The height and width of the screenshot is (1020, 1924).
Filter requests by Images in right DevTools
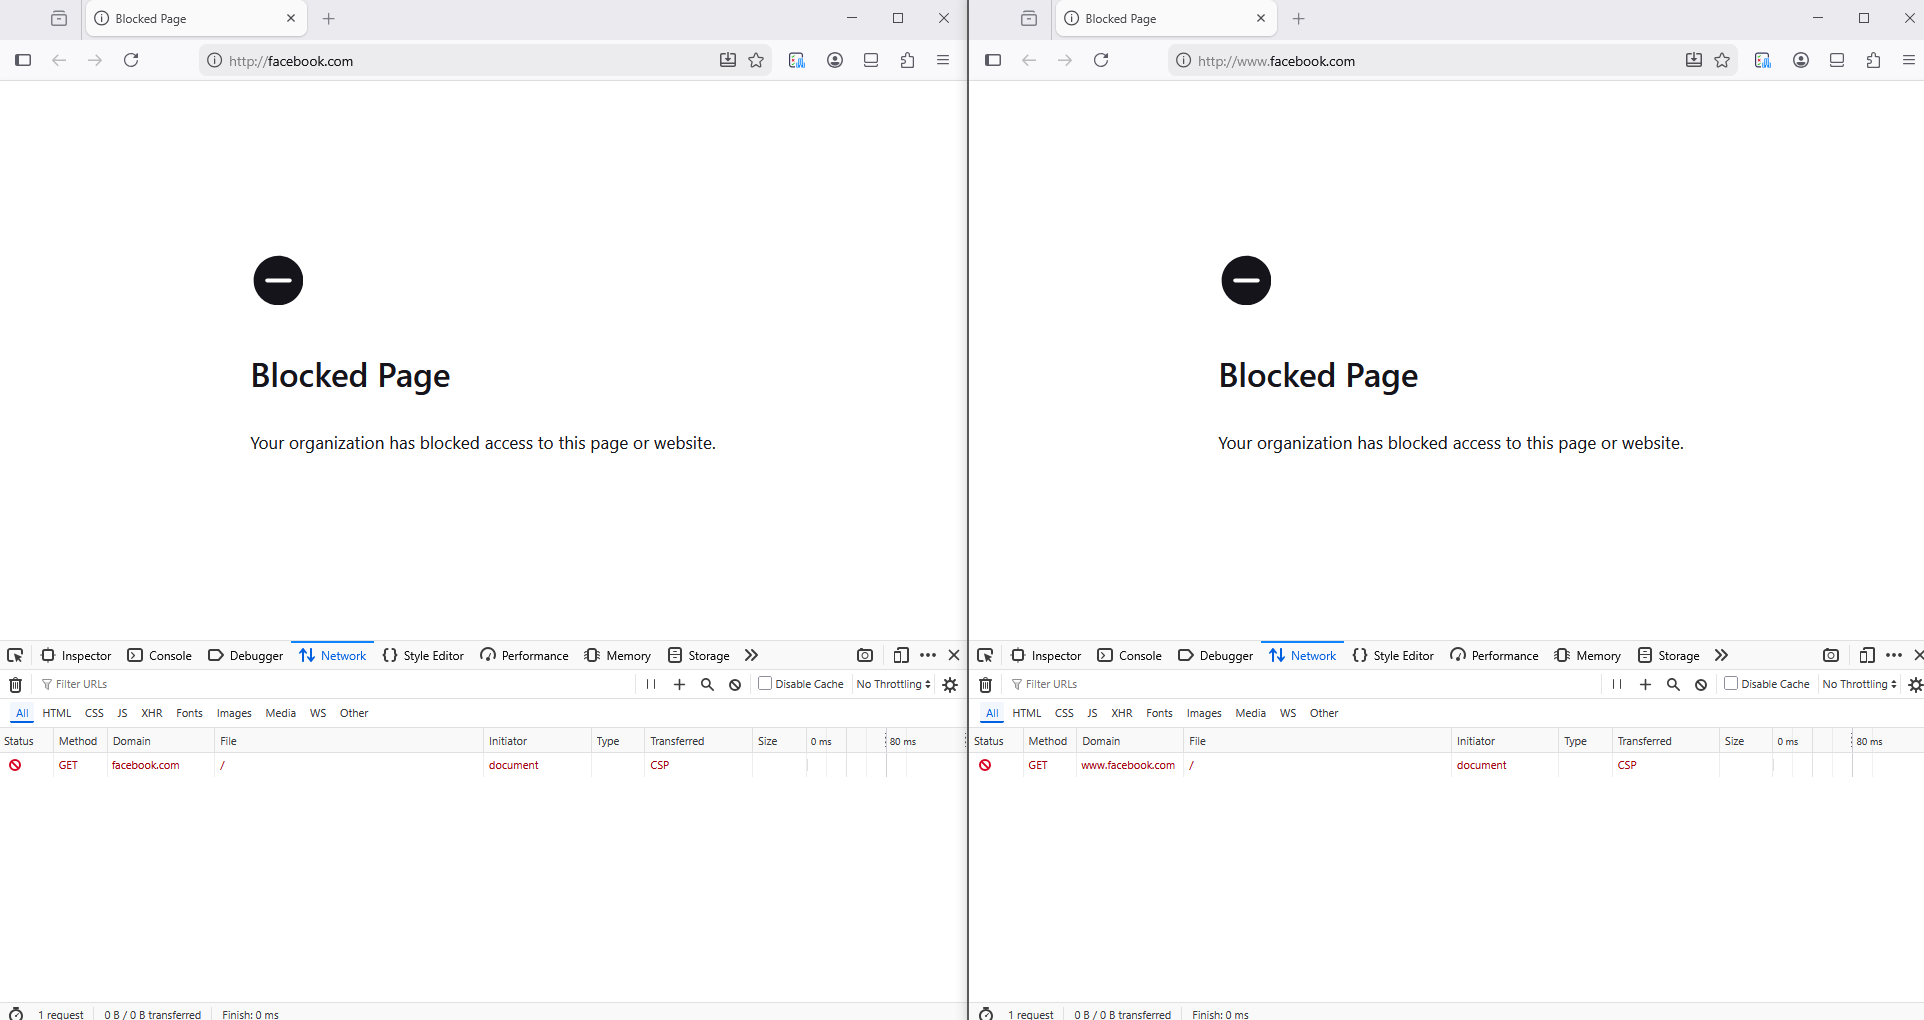tap(1204, 713)
